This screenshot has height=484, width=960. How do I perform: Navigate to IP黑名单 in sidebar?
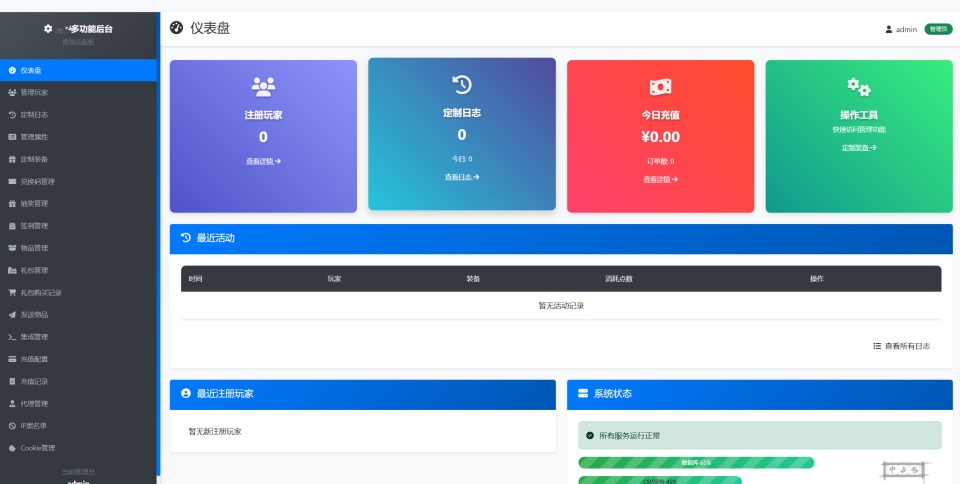coord(33,426)
